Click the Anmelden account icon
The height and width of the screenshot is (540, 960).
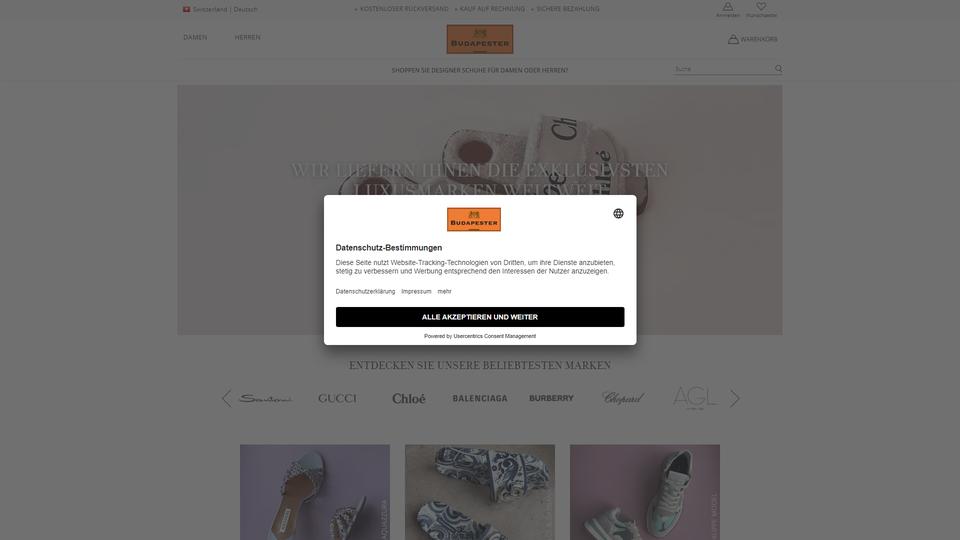727,7
